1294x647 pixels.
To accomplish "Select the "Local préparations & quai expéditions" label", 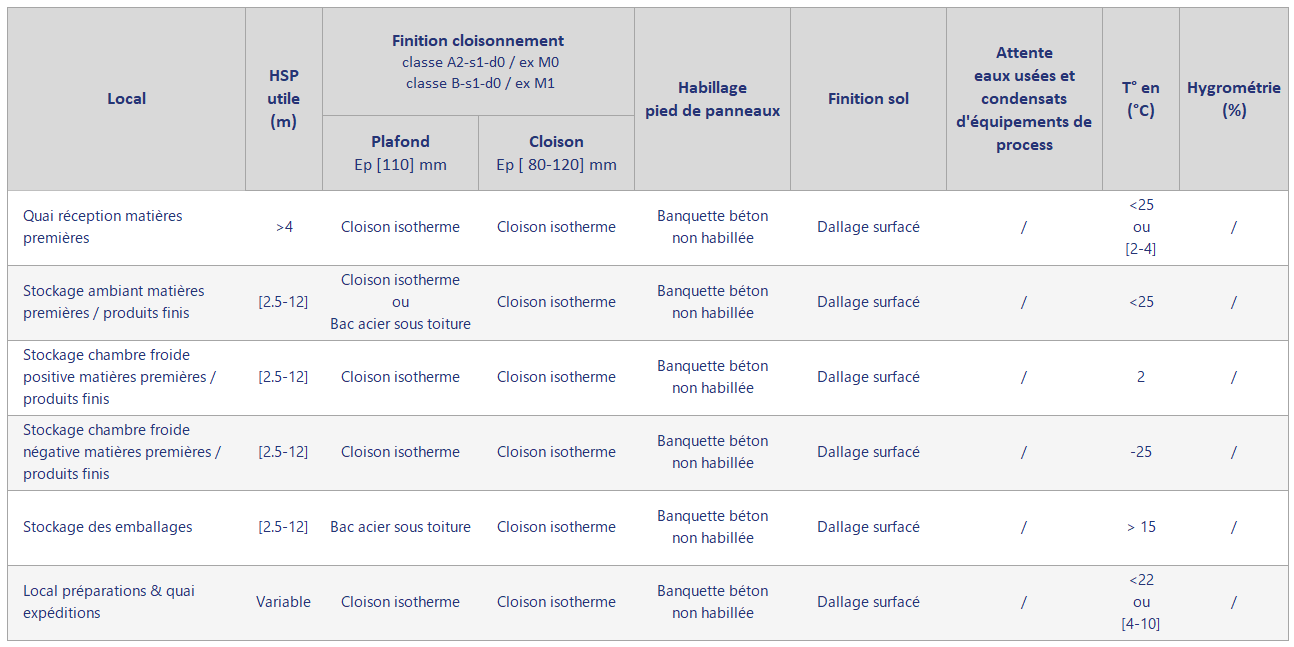I will pos(109,602).
